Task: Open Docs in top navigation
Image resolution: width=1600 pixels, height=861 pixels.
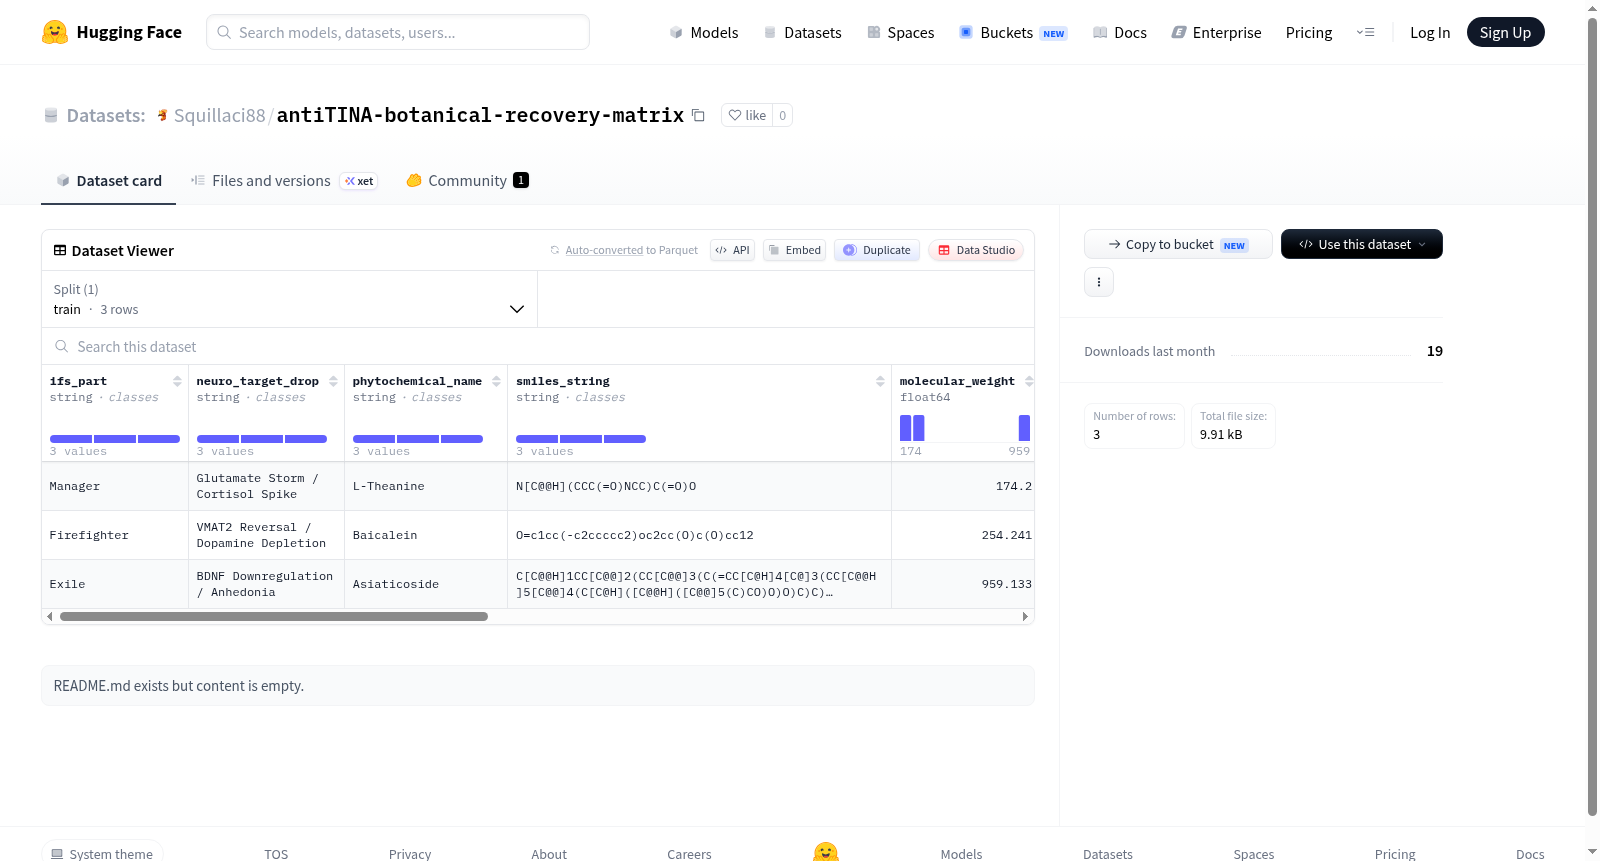Action: coord(1120,32)
